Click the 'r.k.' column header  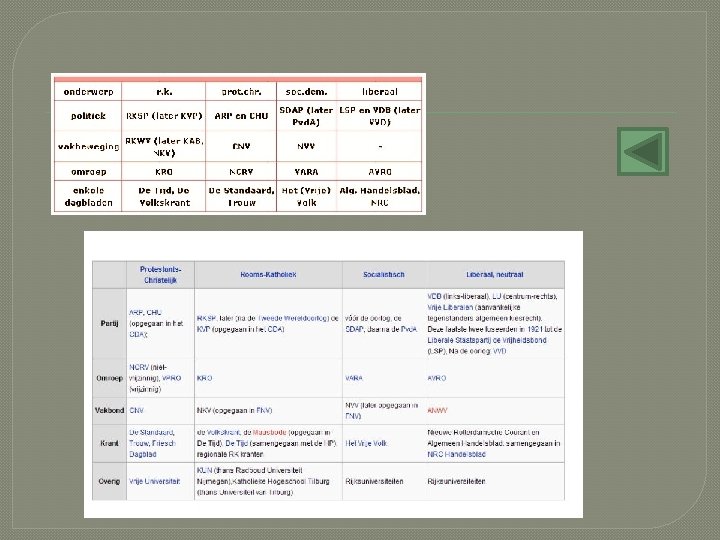[164, 92]
